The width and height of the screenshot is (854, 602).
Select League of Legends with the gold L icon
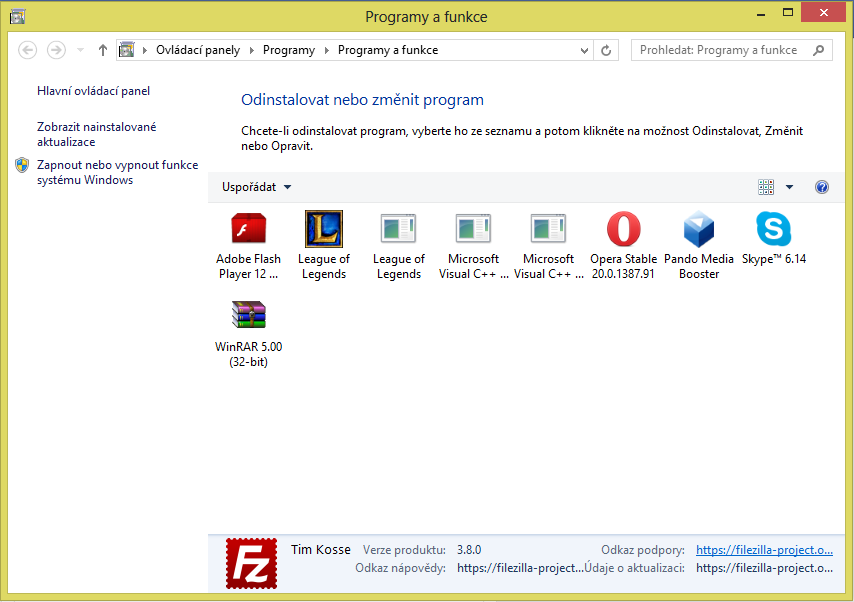pos(324,229)
